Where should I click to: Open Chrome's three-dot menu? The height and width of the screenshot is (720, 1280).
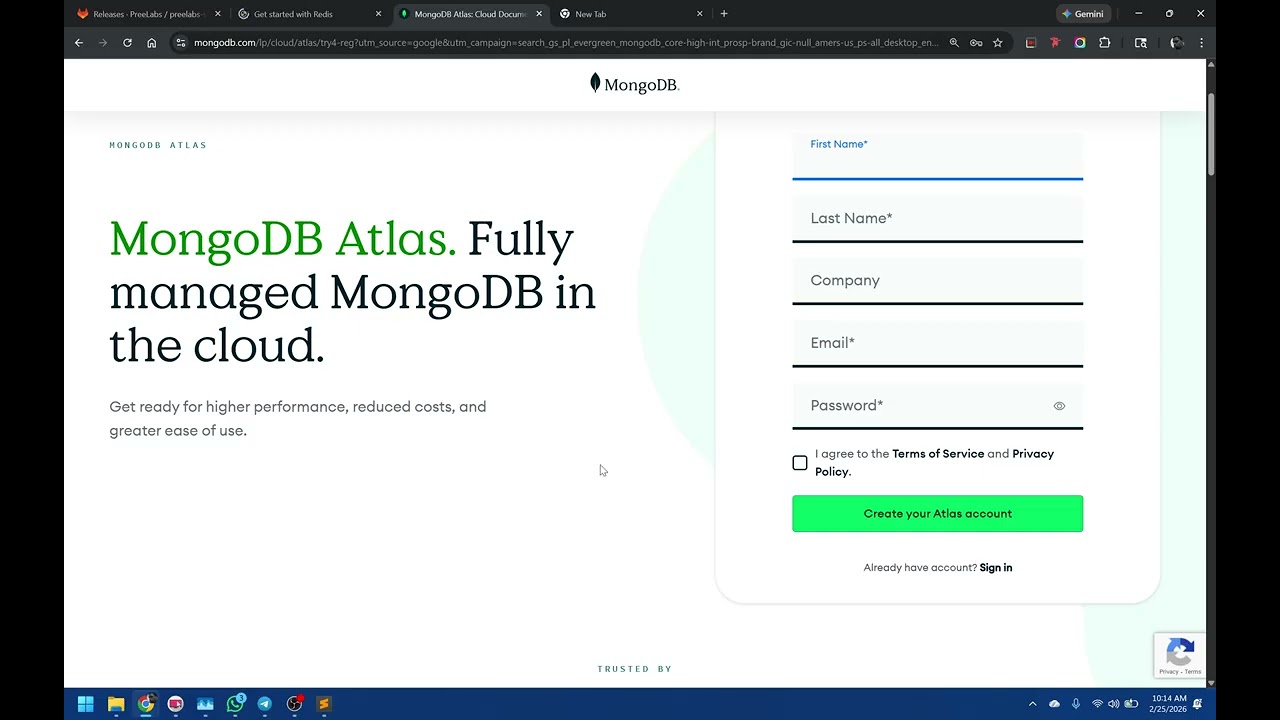coord(1201,43)
